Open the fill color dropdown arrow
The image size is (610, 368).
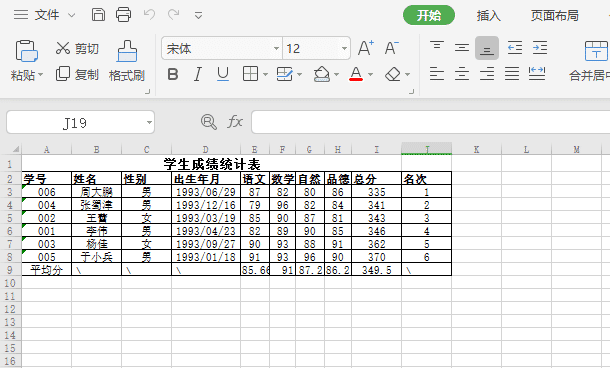[337, 74]
